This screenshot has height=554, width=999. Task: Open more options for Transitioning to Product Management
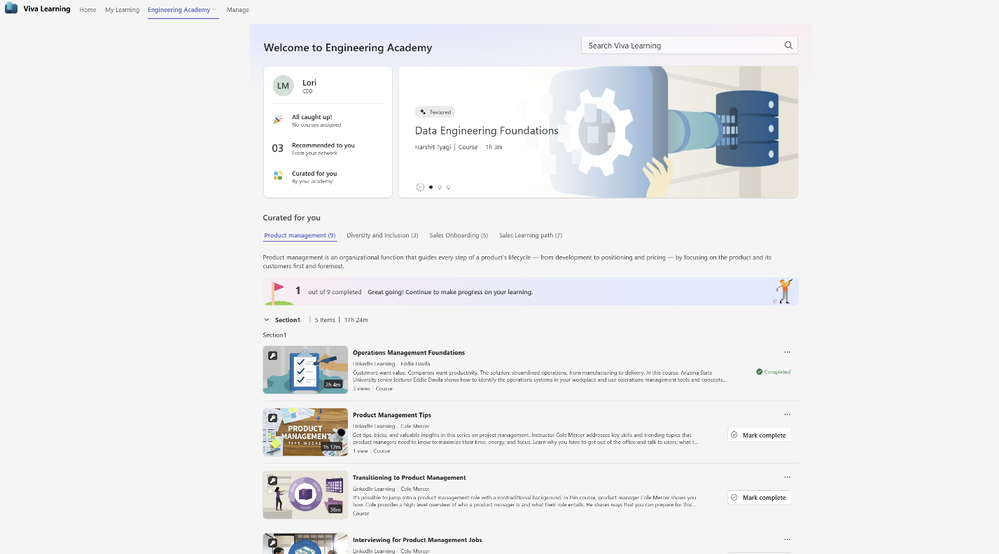coord(787,477)
